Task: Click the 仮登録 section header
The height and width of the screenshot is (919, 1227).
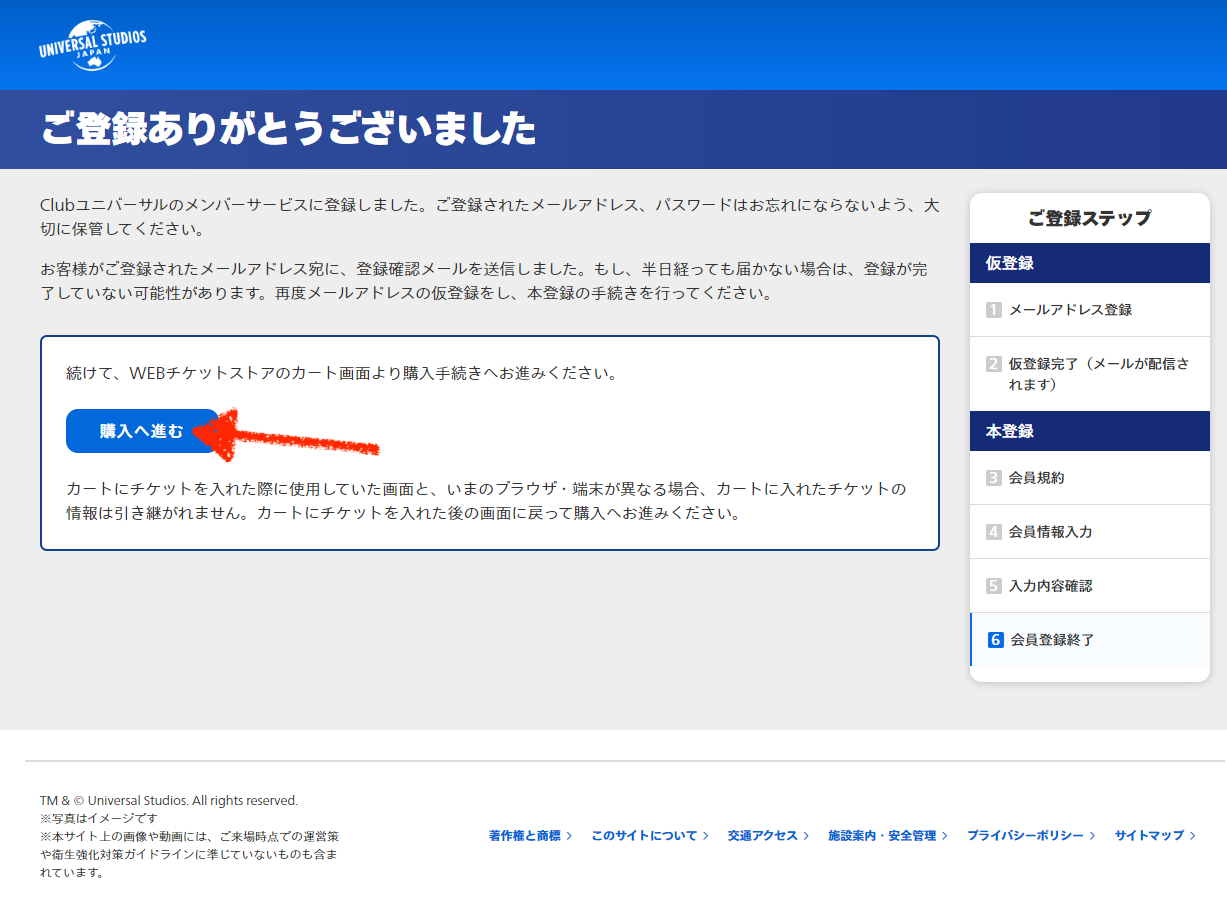Action: (x=1090, y=263)
